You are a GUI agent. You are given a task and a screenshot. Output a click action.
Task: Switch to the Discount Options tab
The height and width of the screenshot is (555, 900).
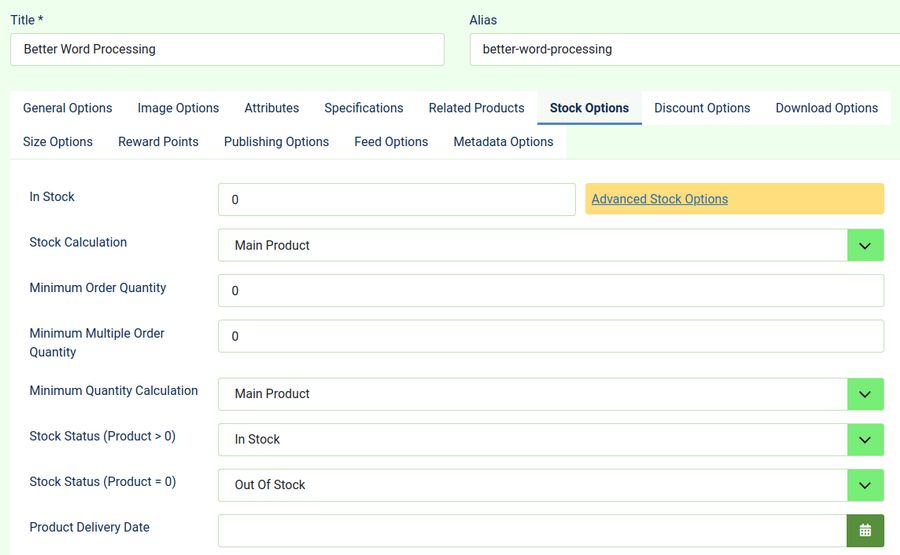(x=702, y=108)
